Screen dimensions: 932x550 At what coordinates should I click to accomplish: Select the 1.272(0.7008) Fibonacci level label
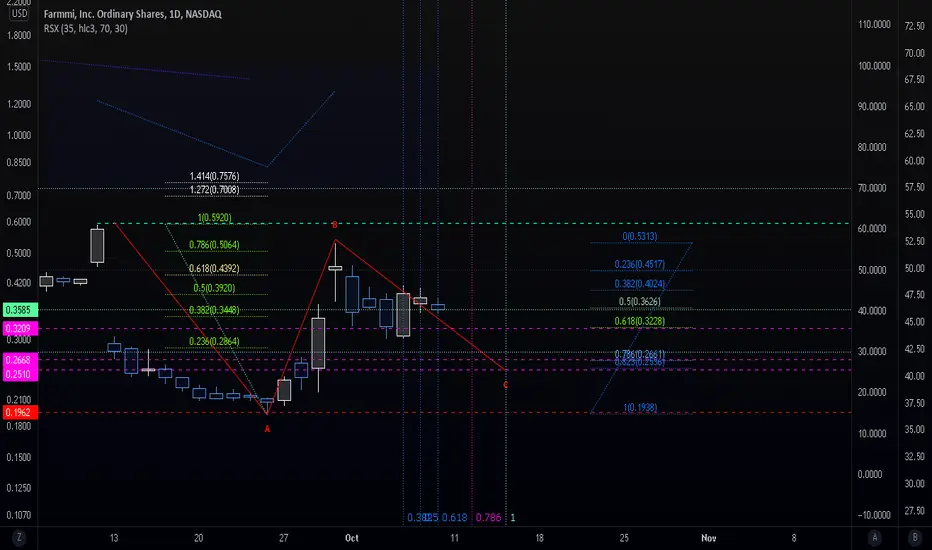[215, 190]
